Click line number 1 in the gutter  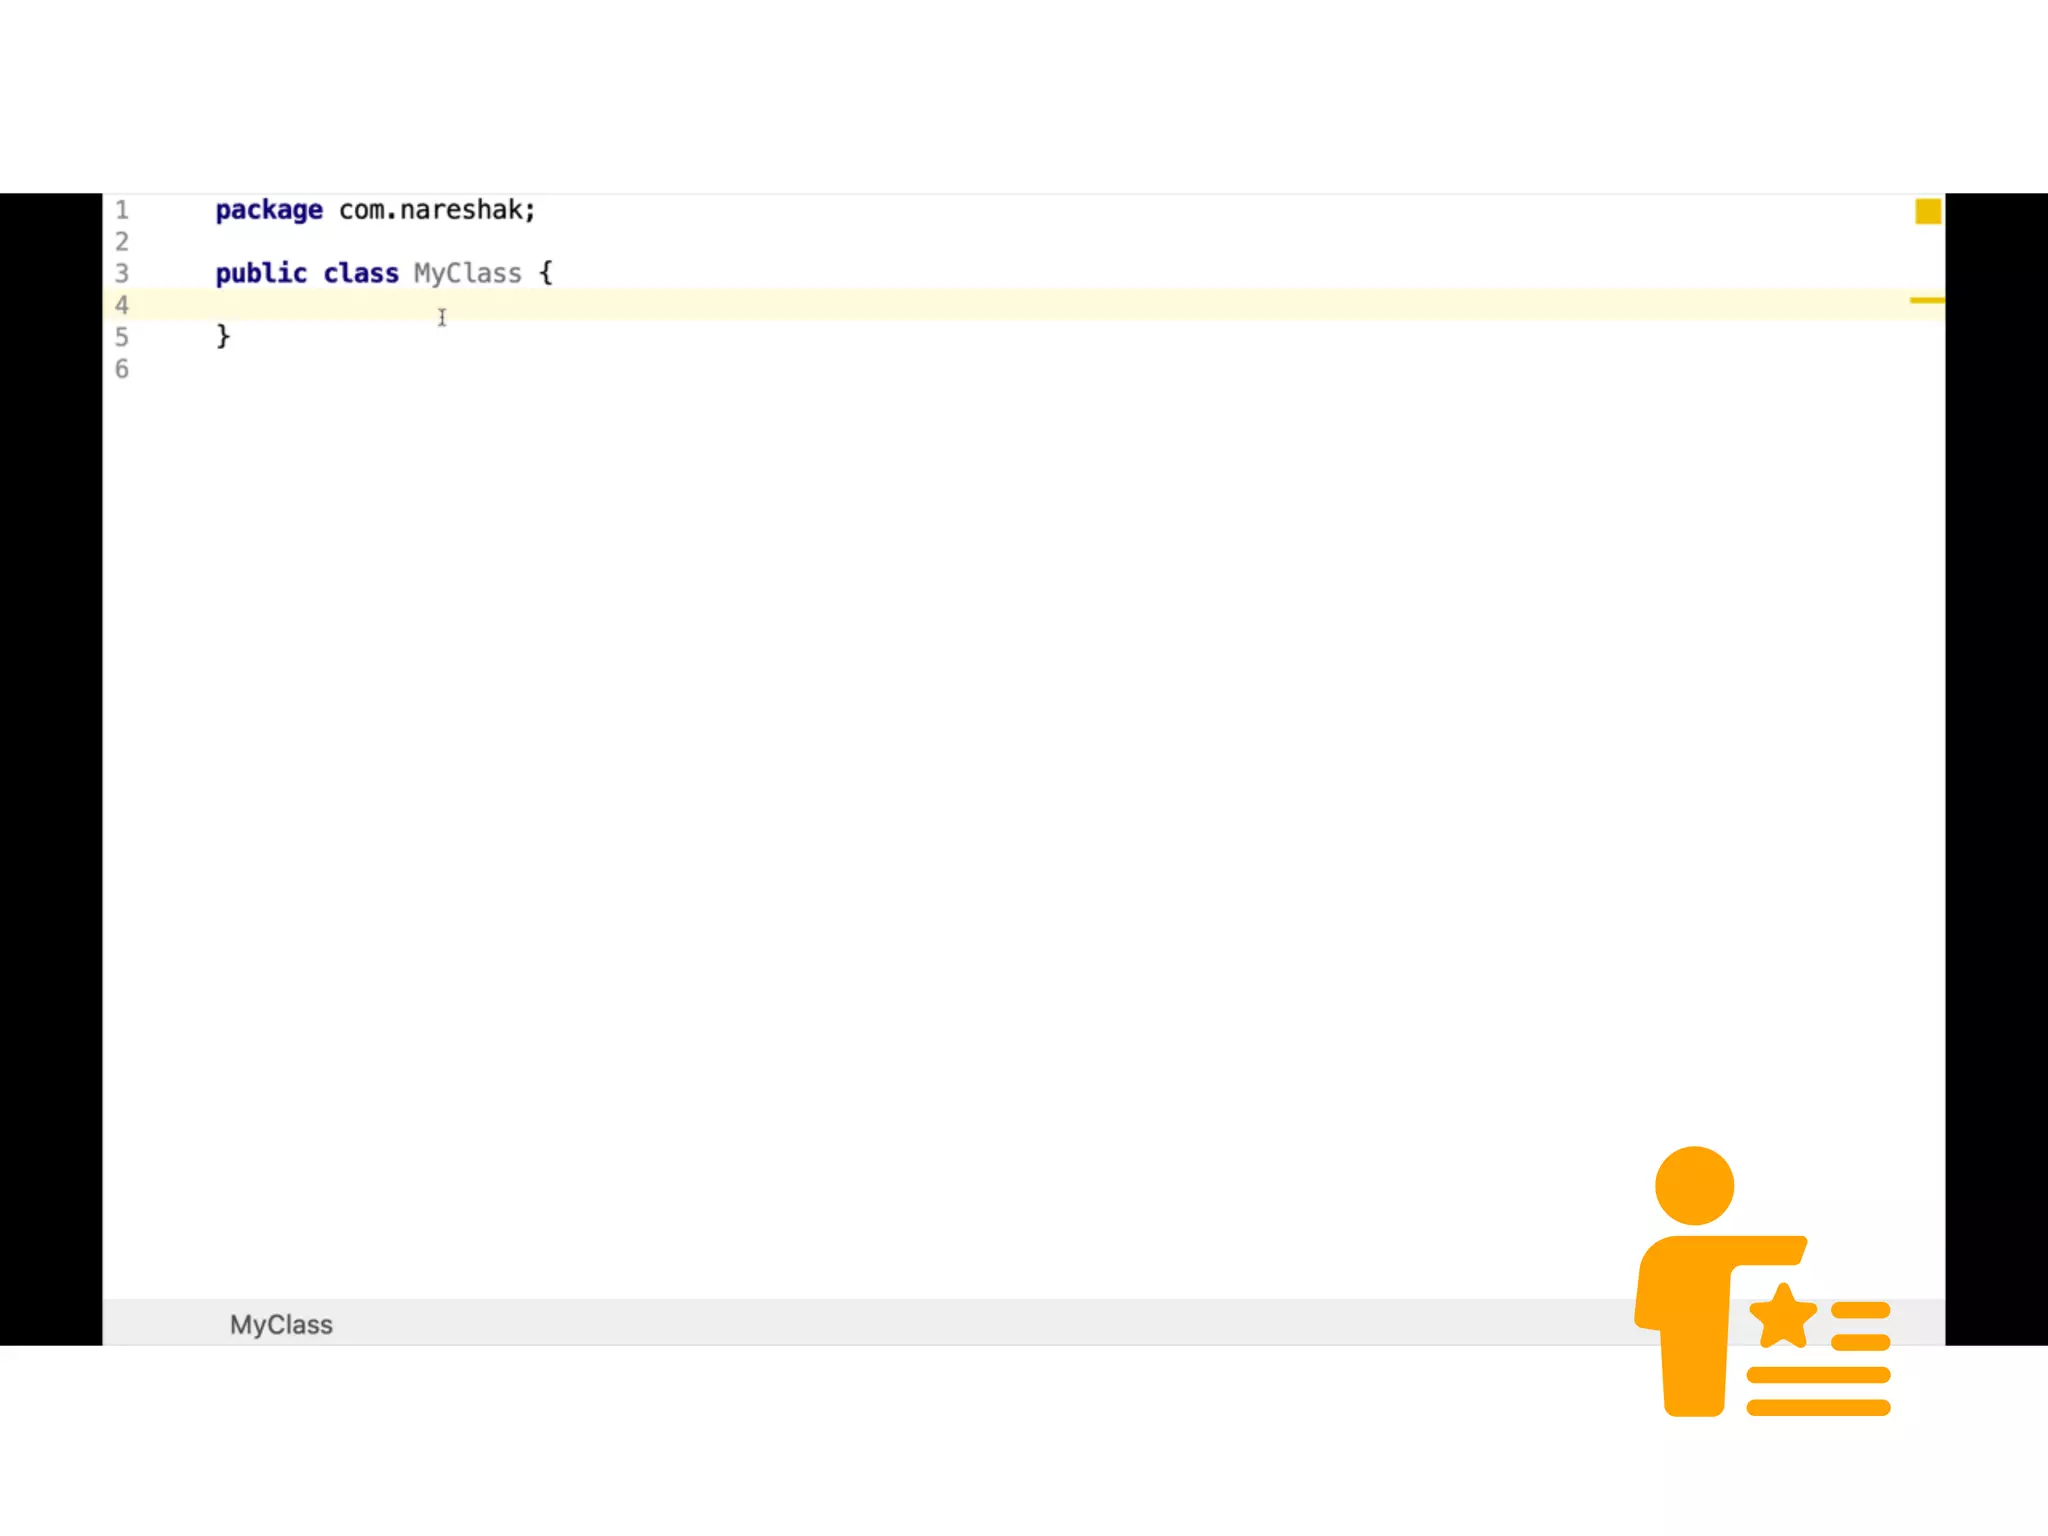pyautogui.click(x=122, y=210)
